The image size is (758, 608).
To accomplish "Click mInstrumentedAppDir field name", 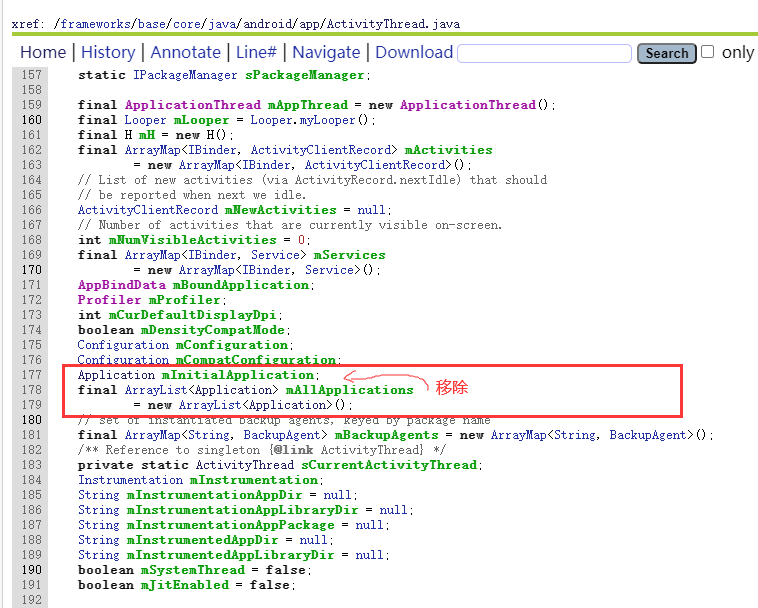I will (202, 539).
